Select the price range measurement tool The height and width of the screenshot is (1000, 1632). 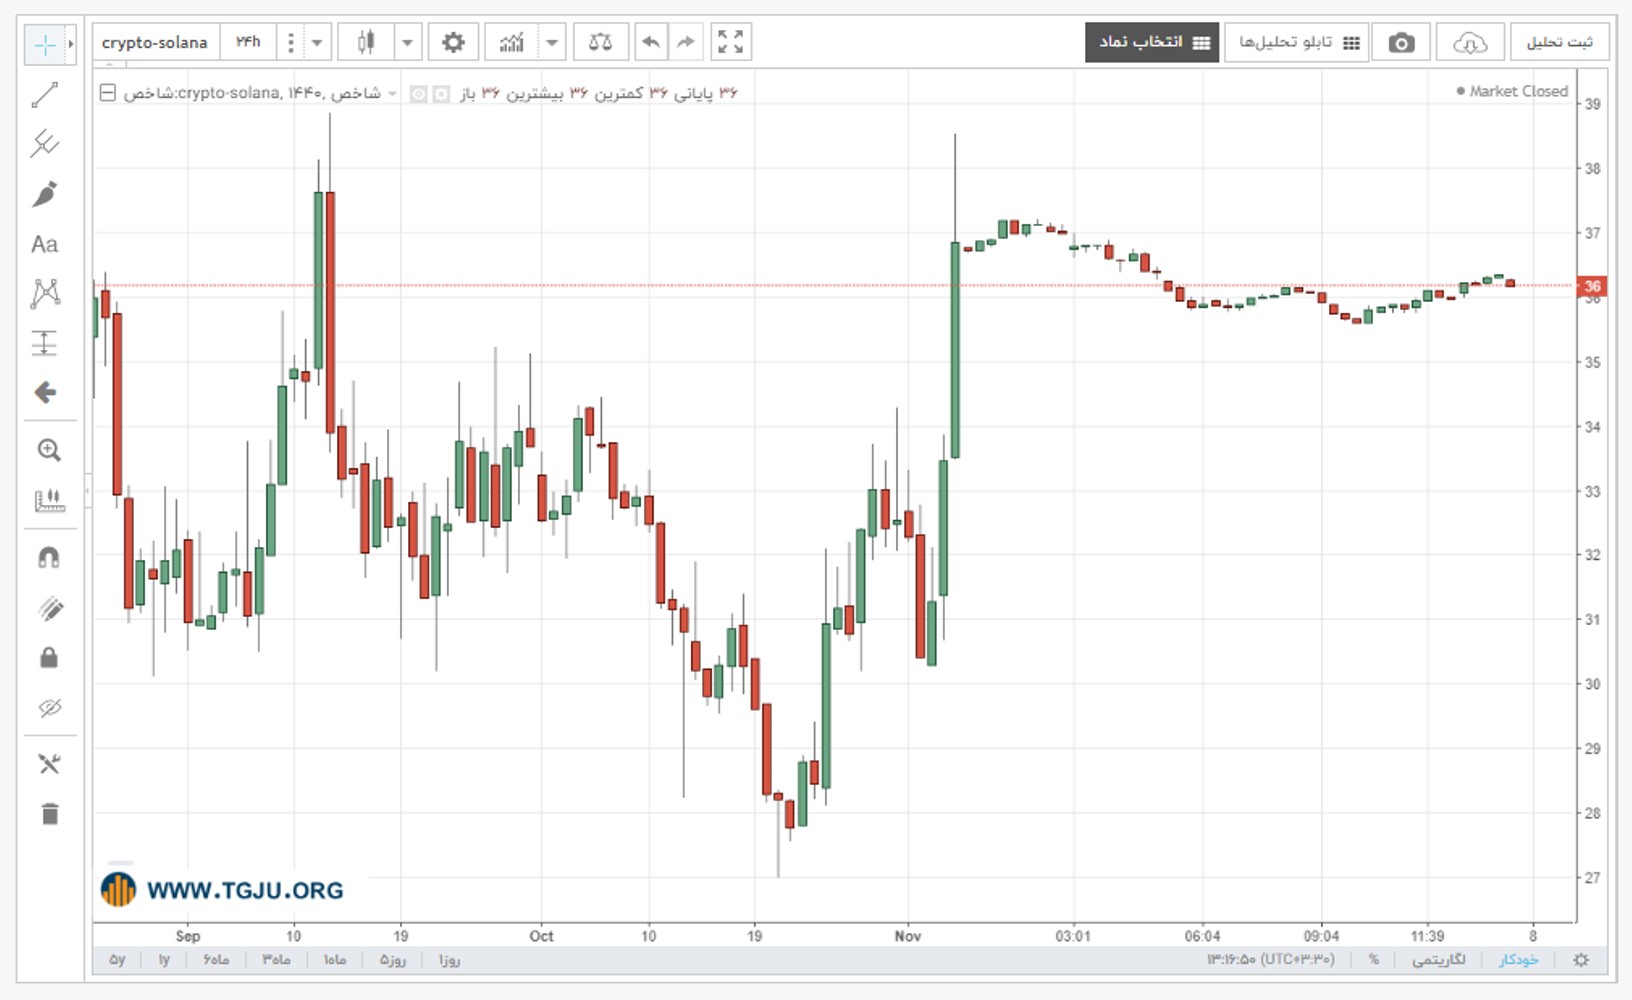[x=45, y=343]
